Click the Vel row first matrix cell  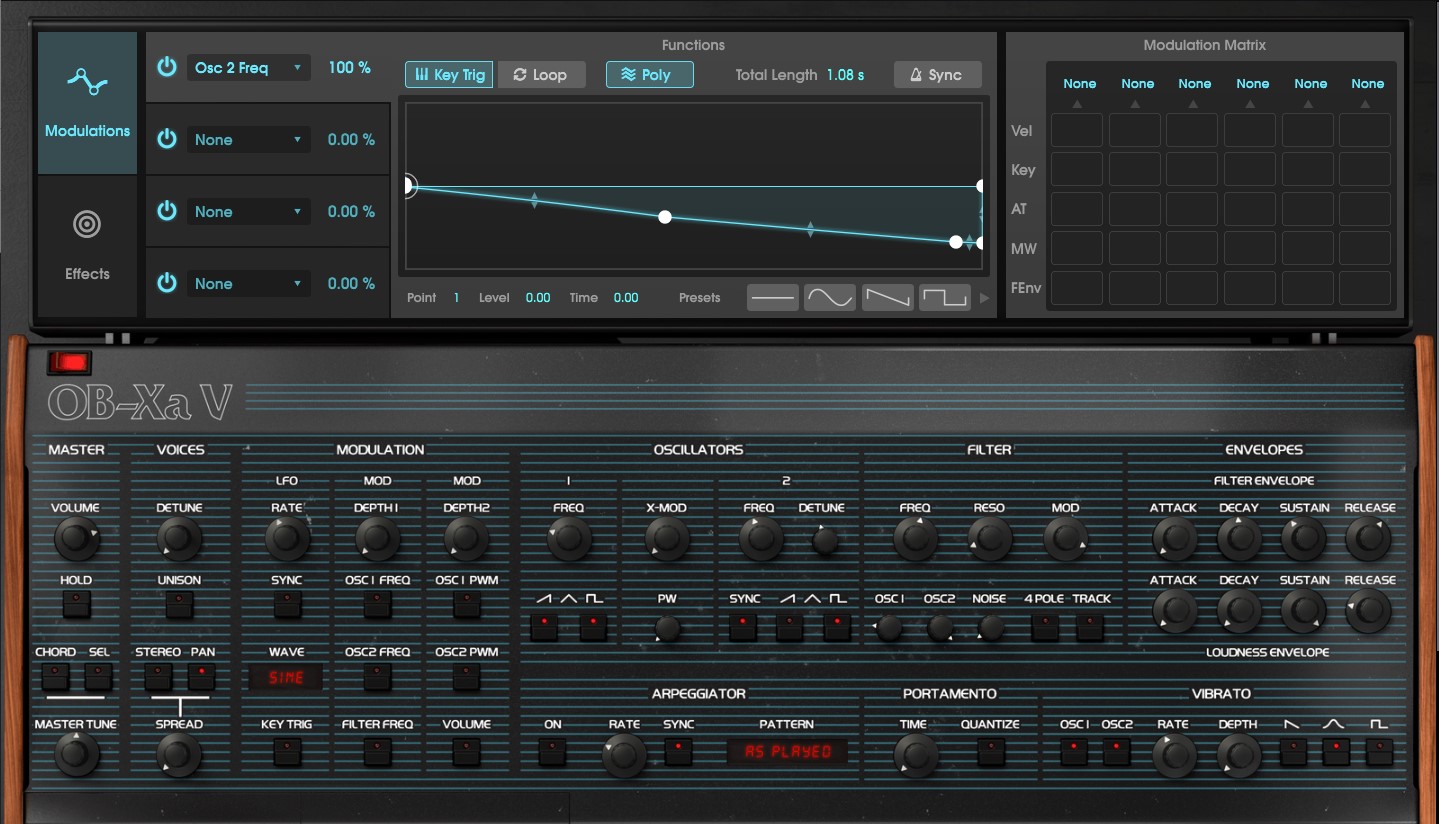(1077, 130)
